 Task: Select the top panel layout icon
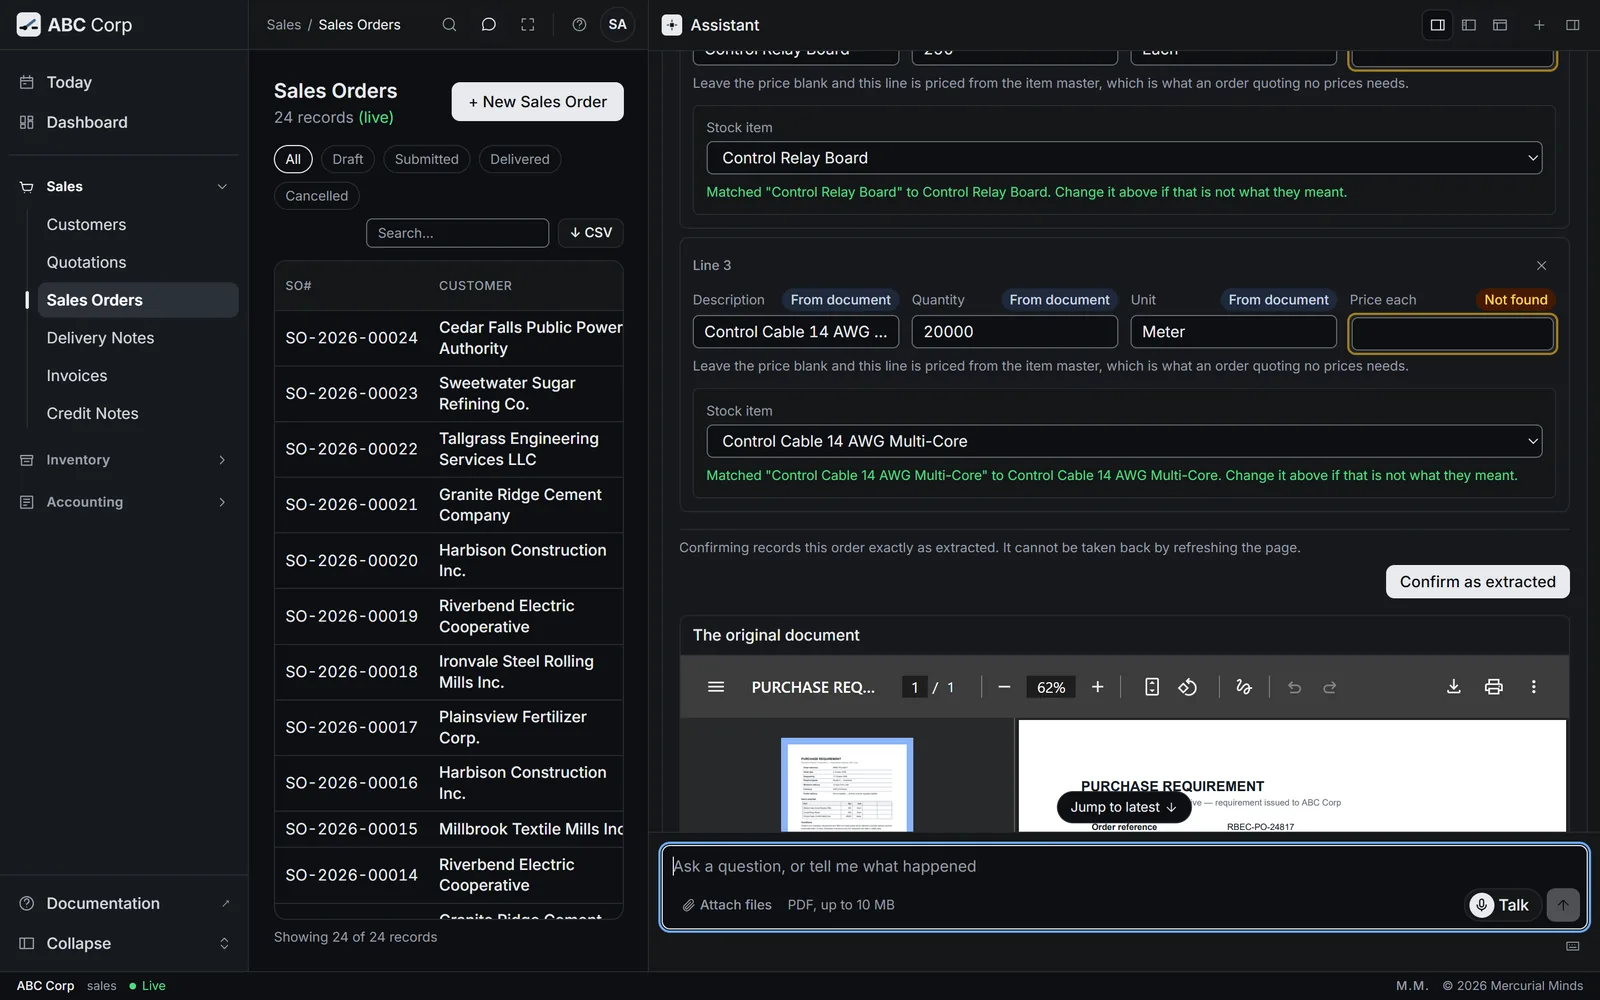[x=1500, y=25]
